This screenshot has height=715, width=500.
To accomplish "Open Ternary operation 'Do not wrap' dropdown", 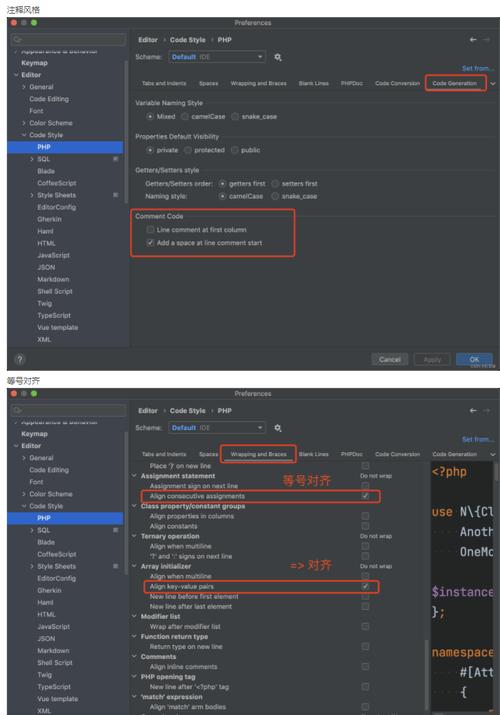I will coord(376,536).
